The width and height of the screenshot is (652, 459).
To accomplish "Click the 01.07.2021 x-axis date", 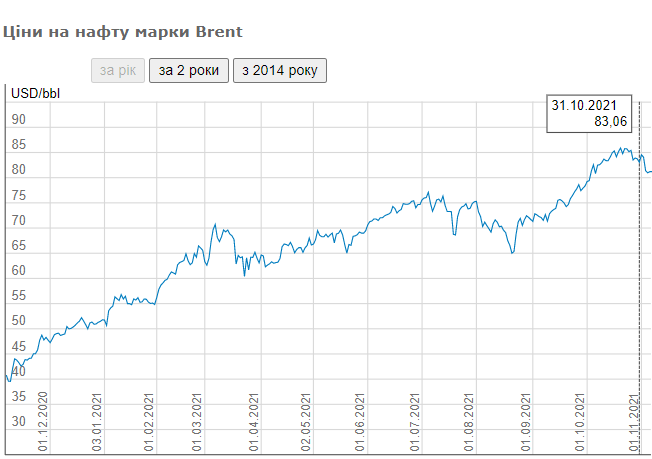I will (415, 425).
